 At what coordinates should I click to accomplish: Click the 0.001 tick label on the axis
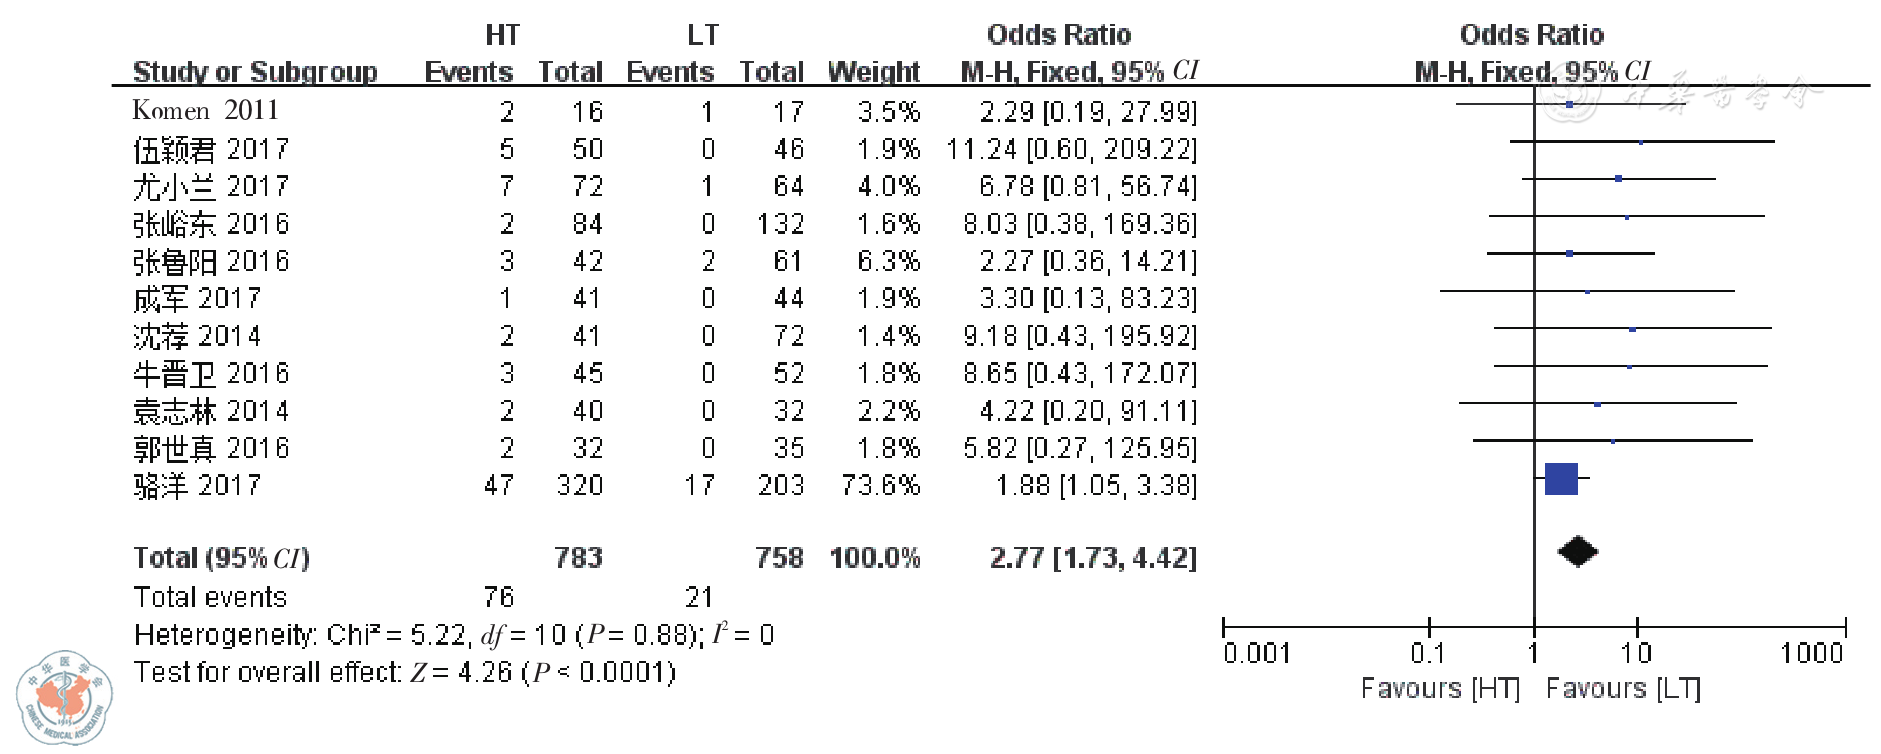(1257, 653)
